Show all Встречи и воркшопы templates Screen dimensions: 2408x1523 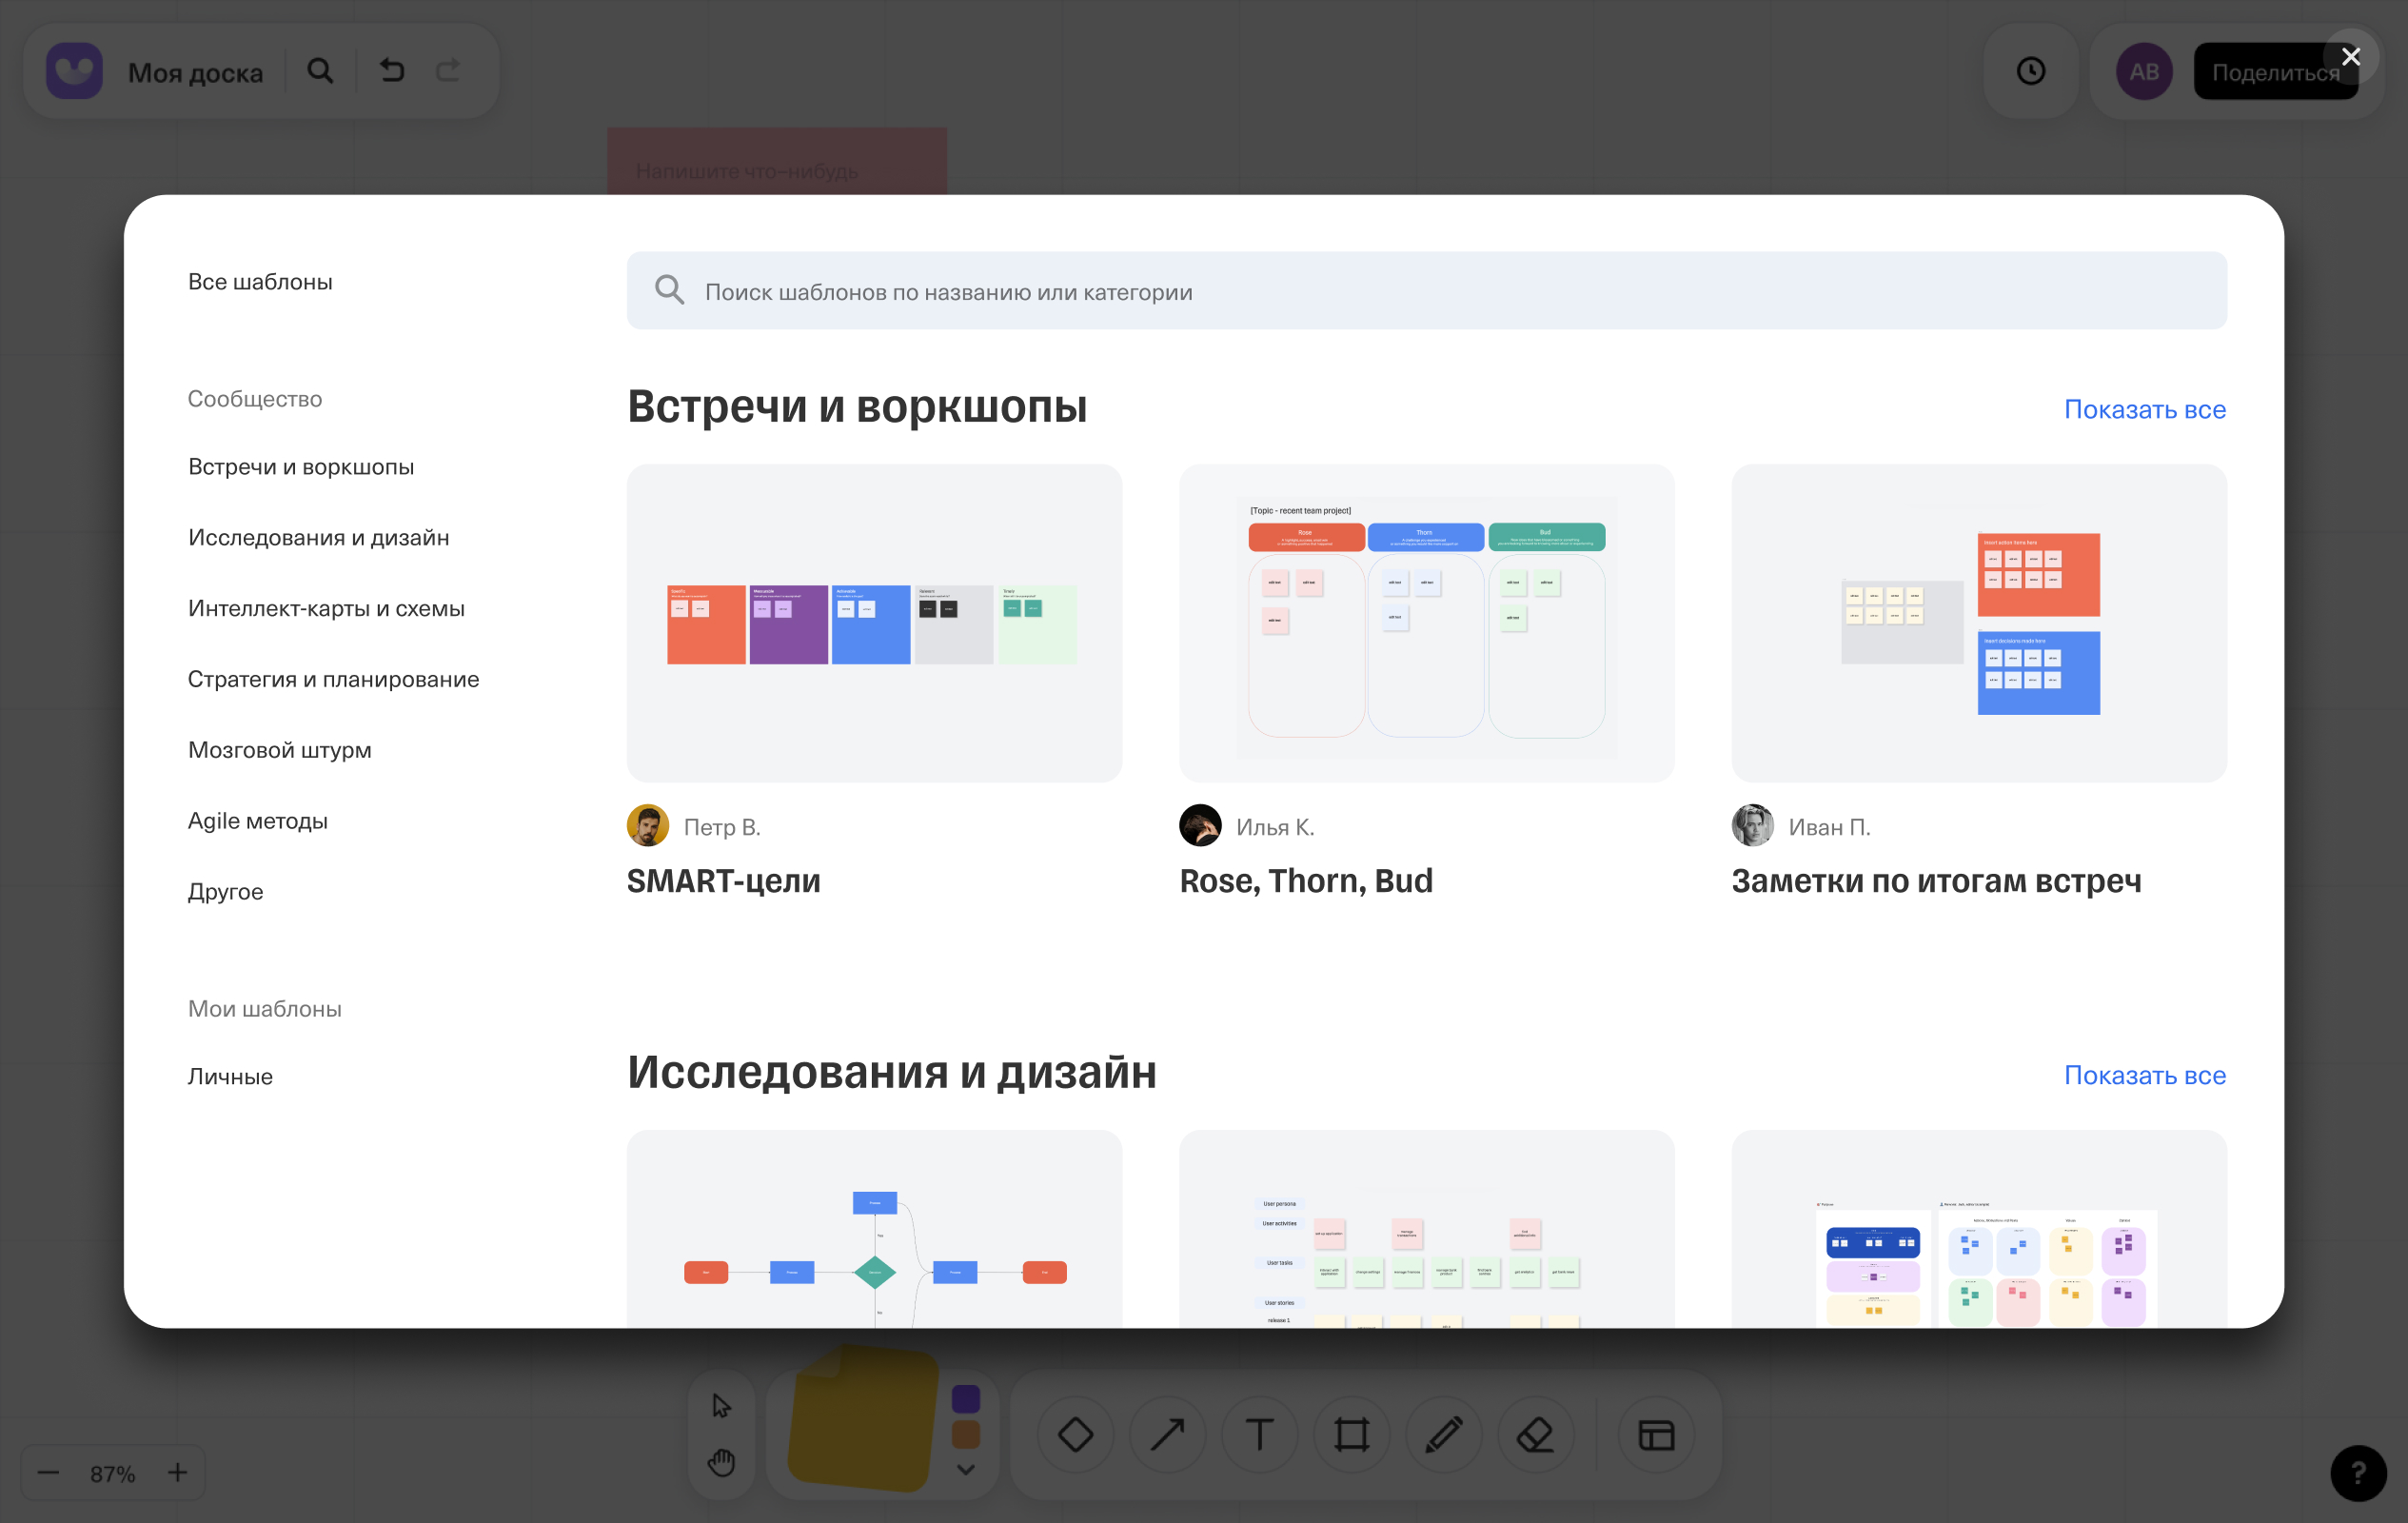click(x=2145, y=409)
